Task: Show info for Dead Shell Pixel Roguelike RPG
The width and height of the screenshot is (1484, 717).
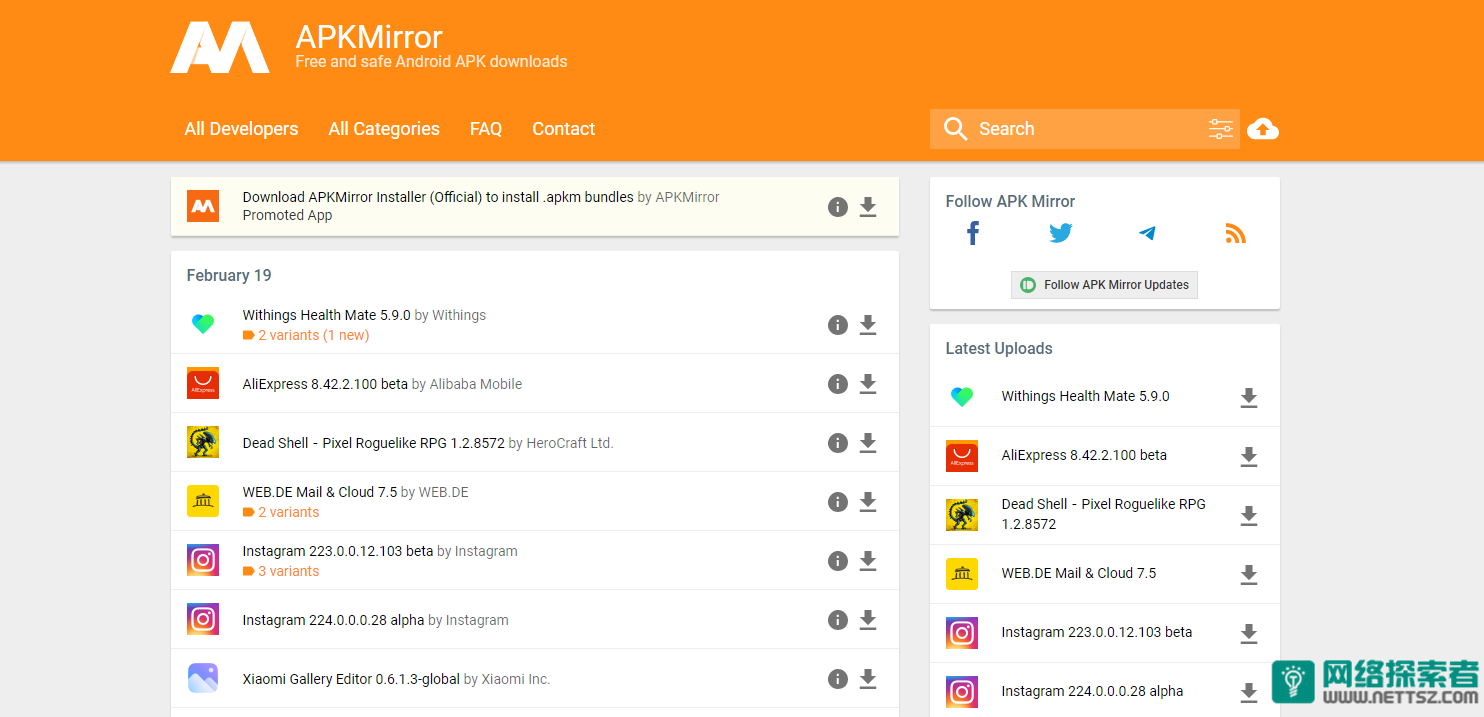Action: coord(838,443)
